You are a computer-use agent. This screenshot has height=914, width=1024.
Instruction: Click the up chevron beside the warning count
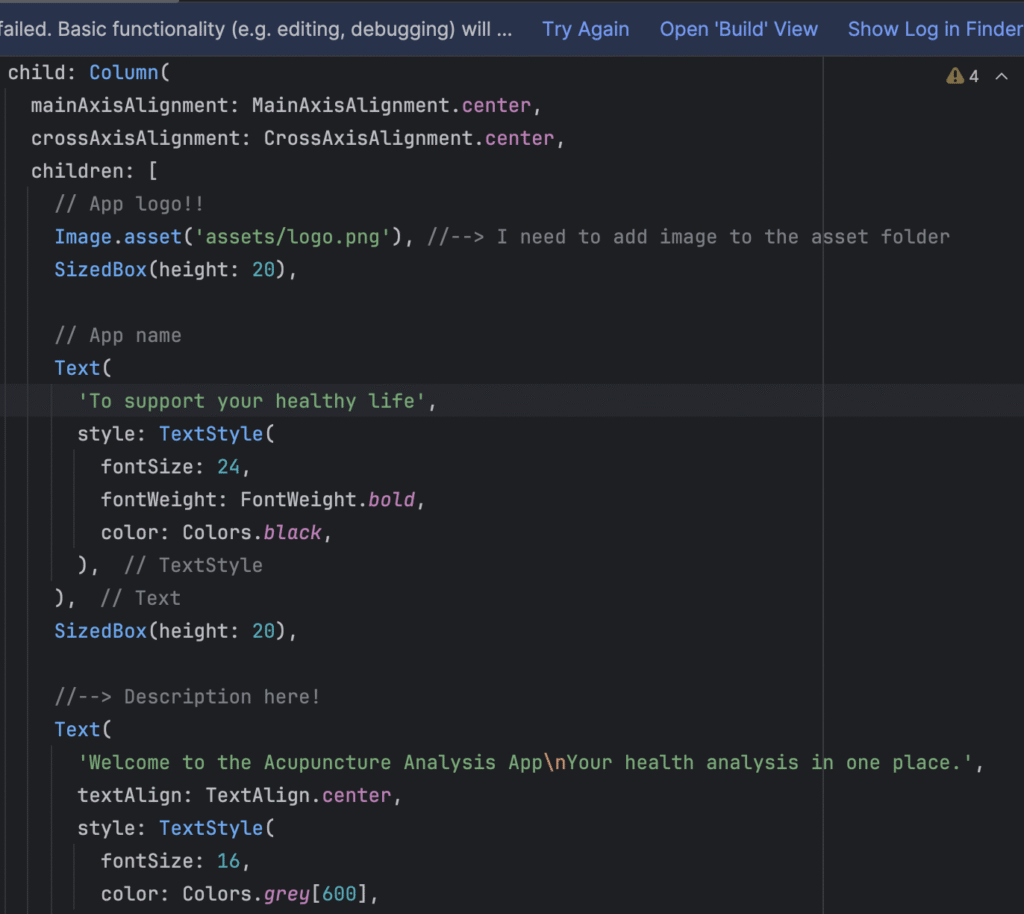coord(1001,76)
